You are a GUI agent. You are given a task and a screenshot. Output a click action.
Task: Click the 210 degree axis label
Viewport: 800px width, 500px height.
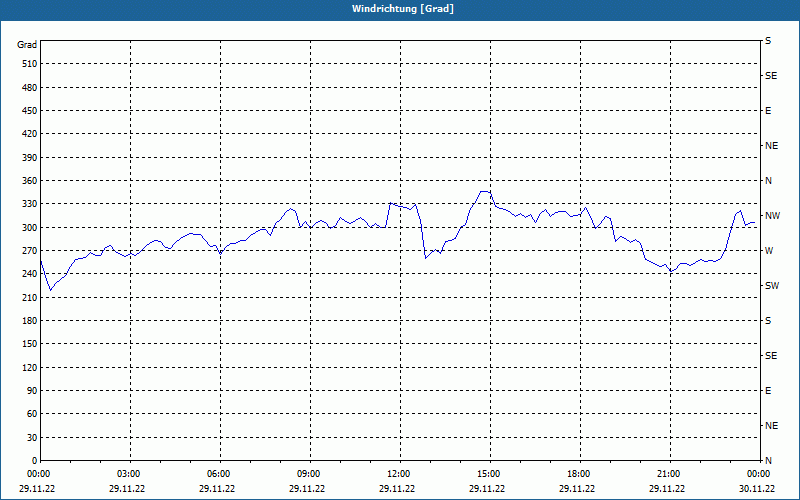30,297
